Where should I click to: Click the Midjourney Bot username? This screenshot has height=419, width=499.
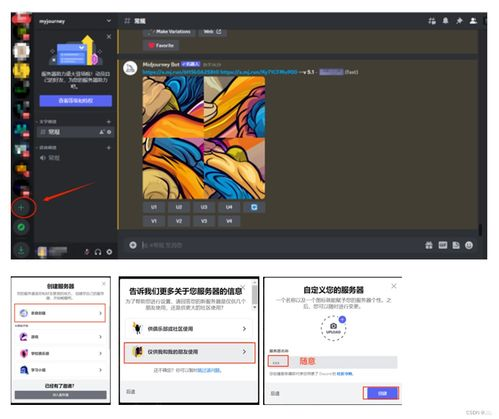(161, 64)
